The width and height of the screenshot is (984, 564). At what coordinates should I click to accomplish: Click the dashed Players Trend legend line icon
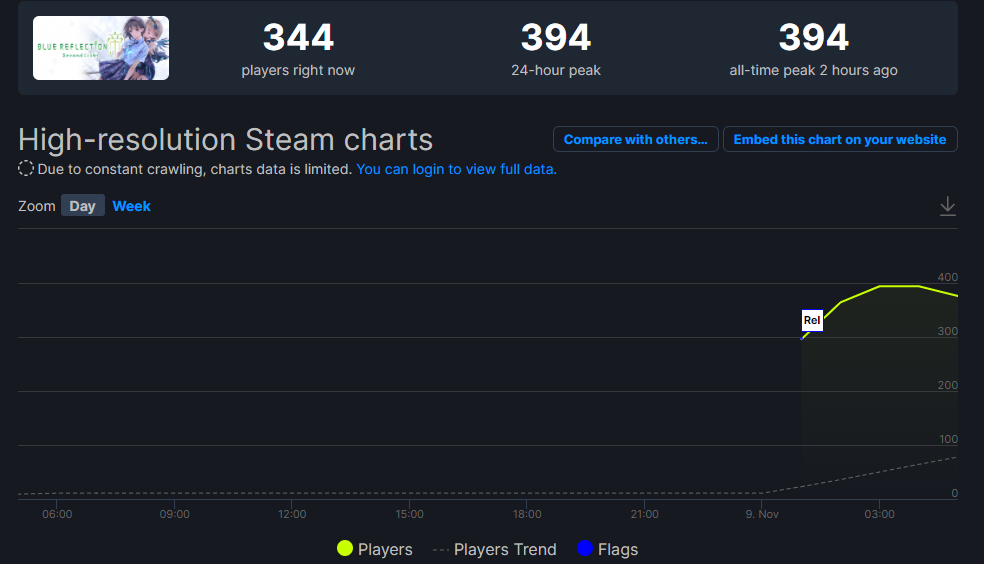click(441, 550)
